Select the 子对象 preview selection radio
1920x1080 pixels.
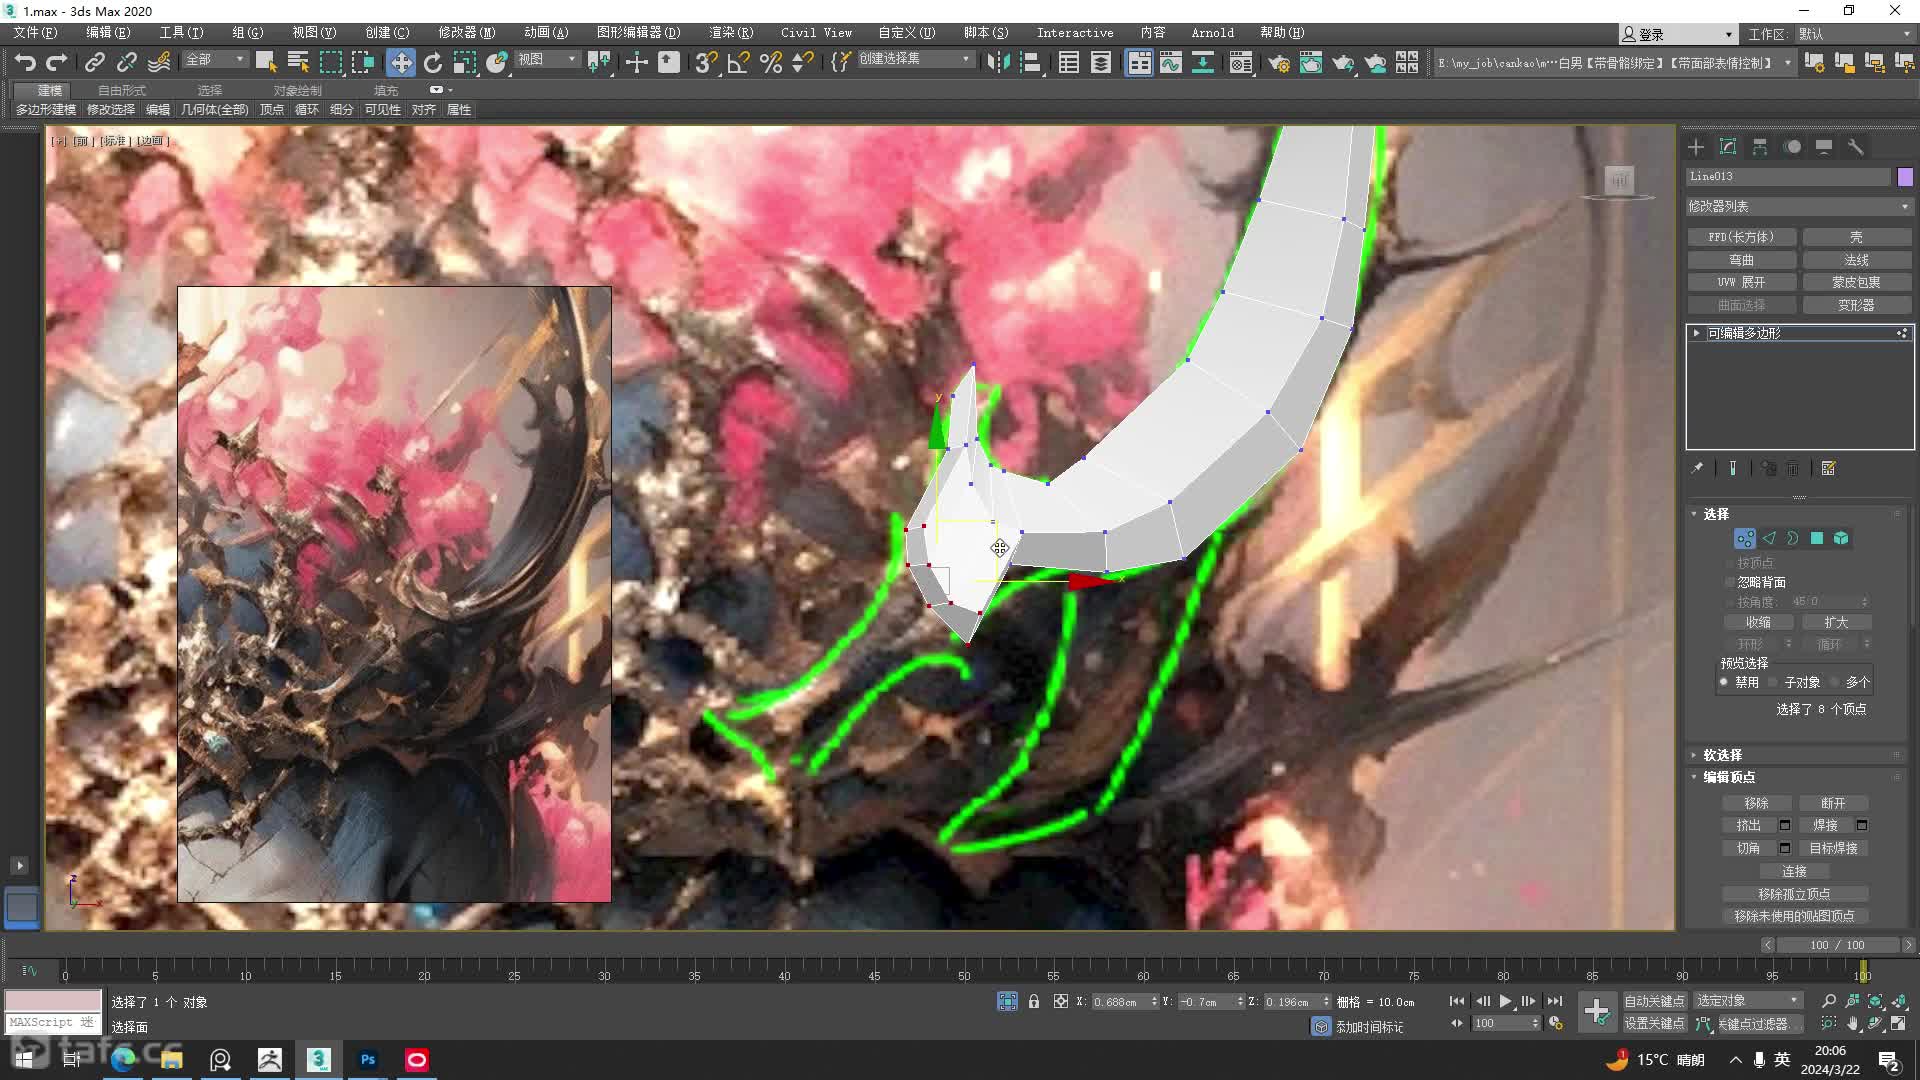[1773, 682]
